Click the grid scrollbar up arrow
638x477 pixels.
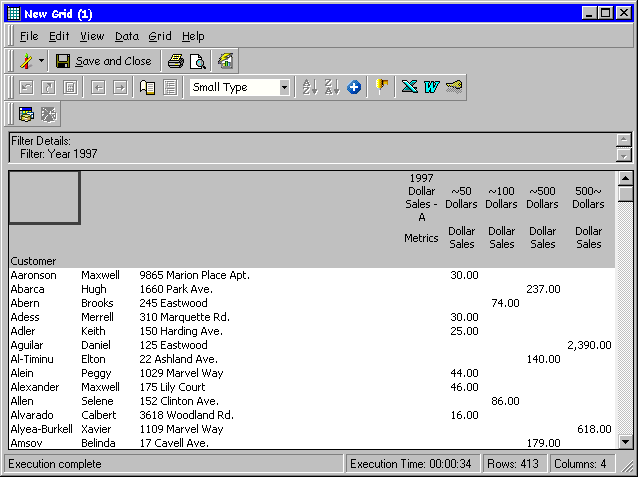[625, 178]
